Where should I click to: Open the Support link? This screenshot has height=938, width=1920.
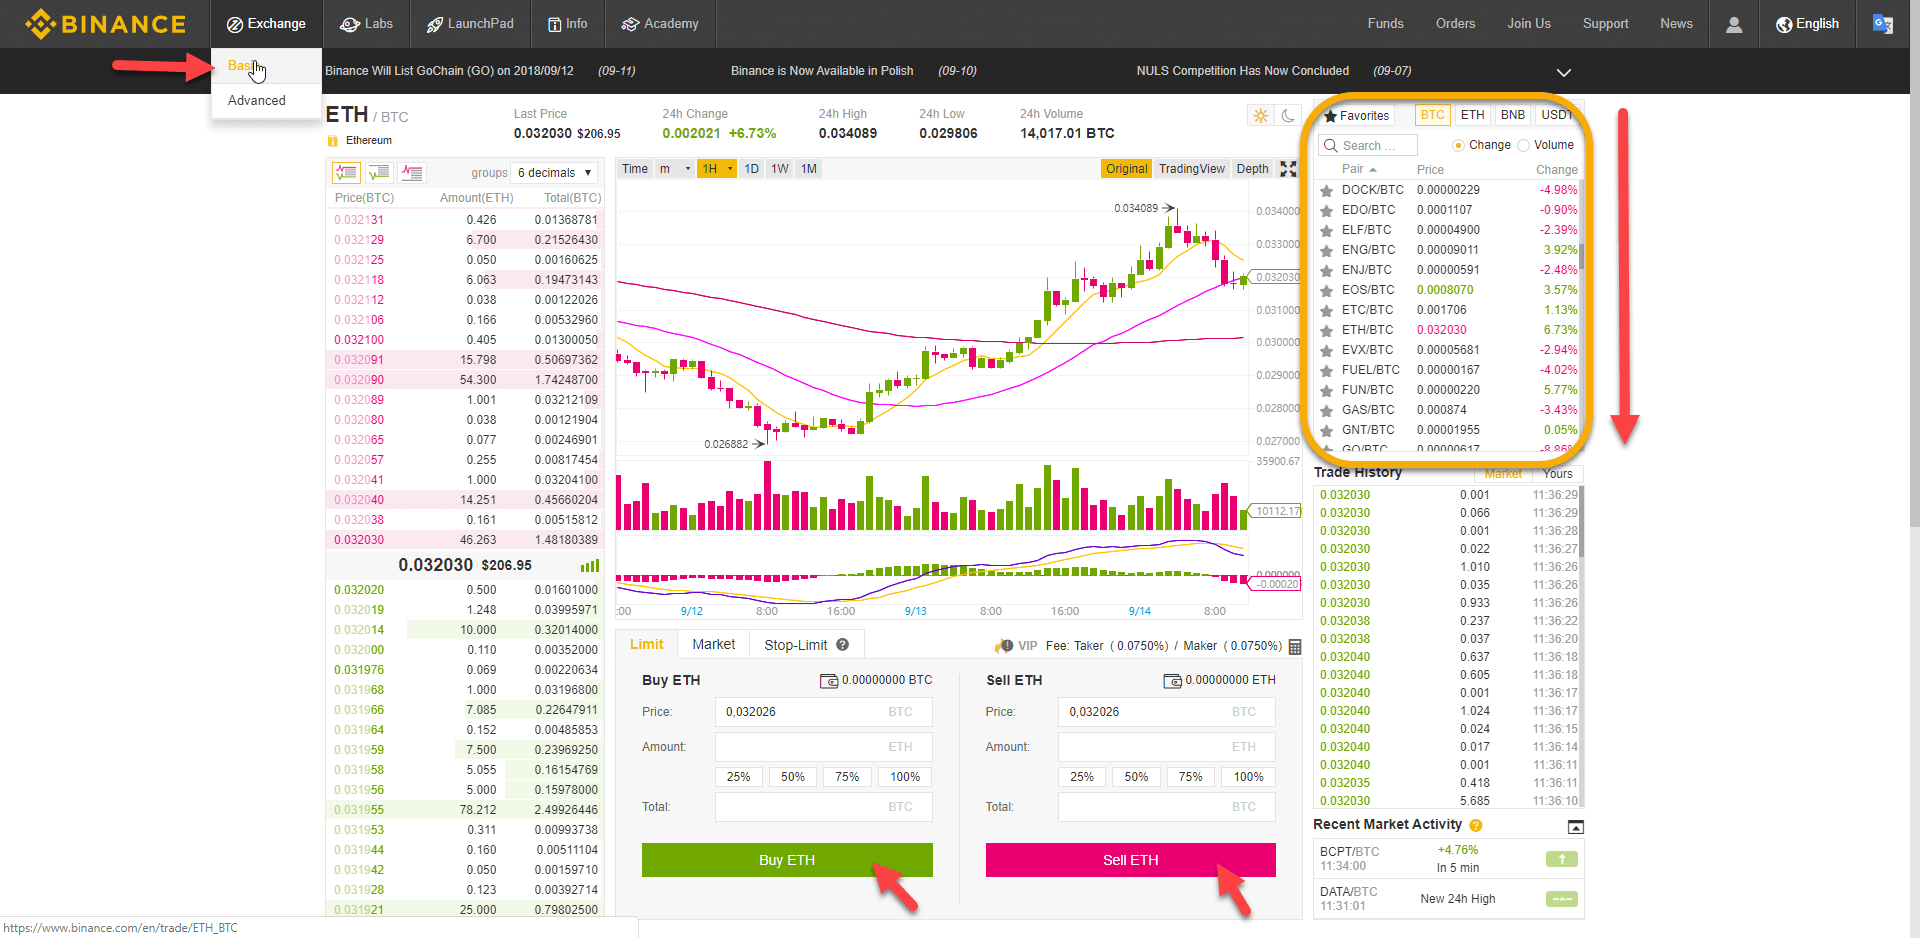pyautogui.click(x=1606, y=24)
